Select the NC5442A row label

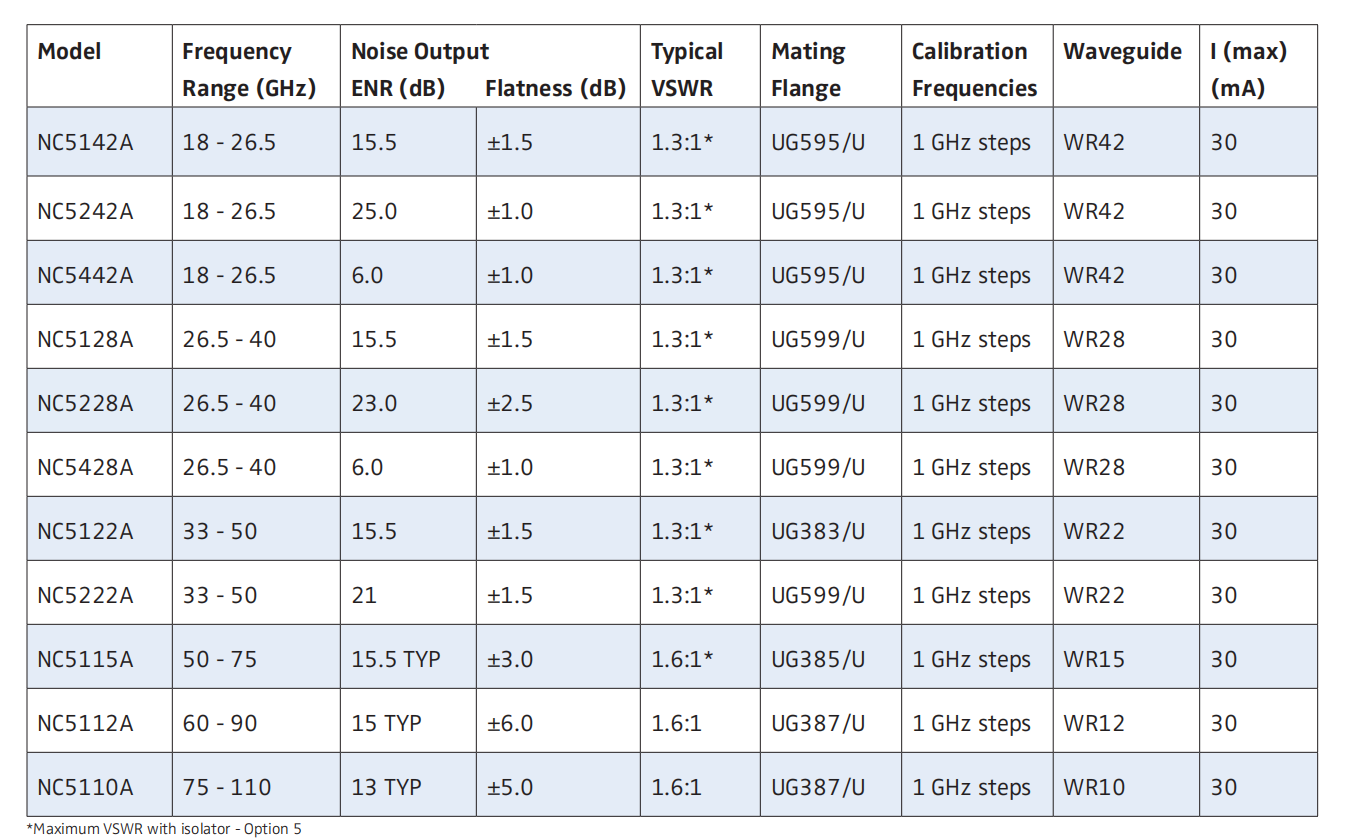coord(85,275)
